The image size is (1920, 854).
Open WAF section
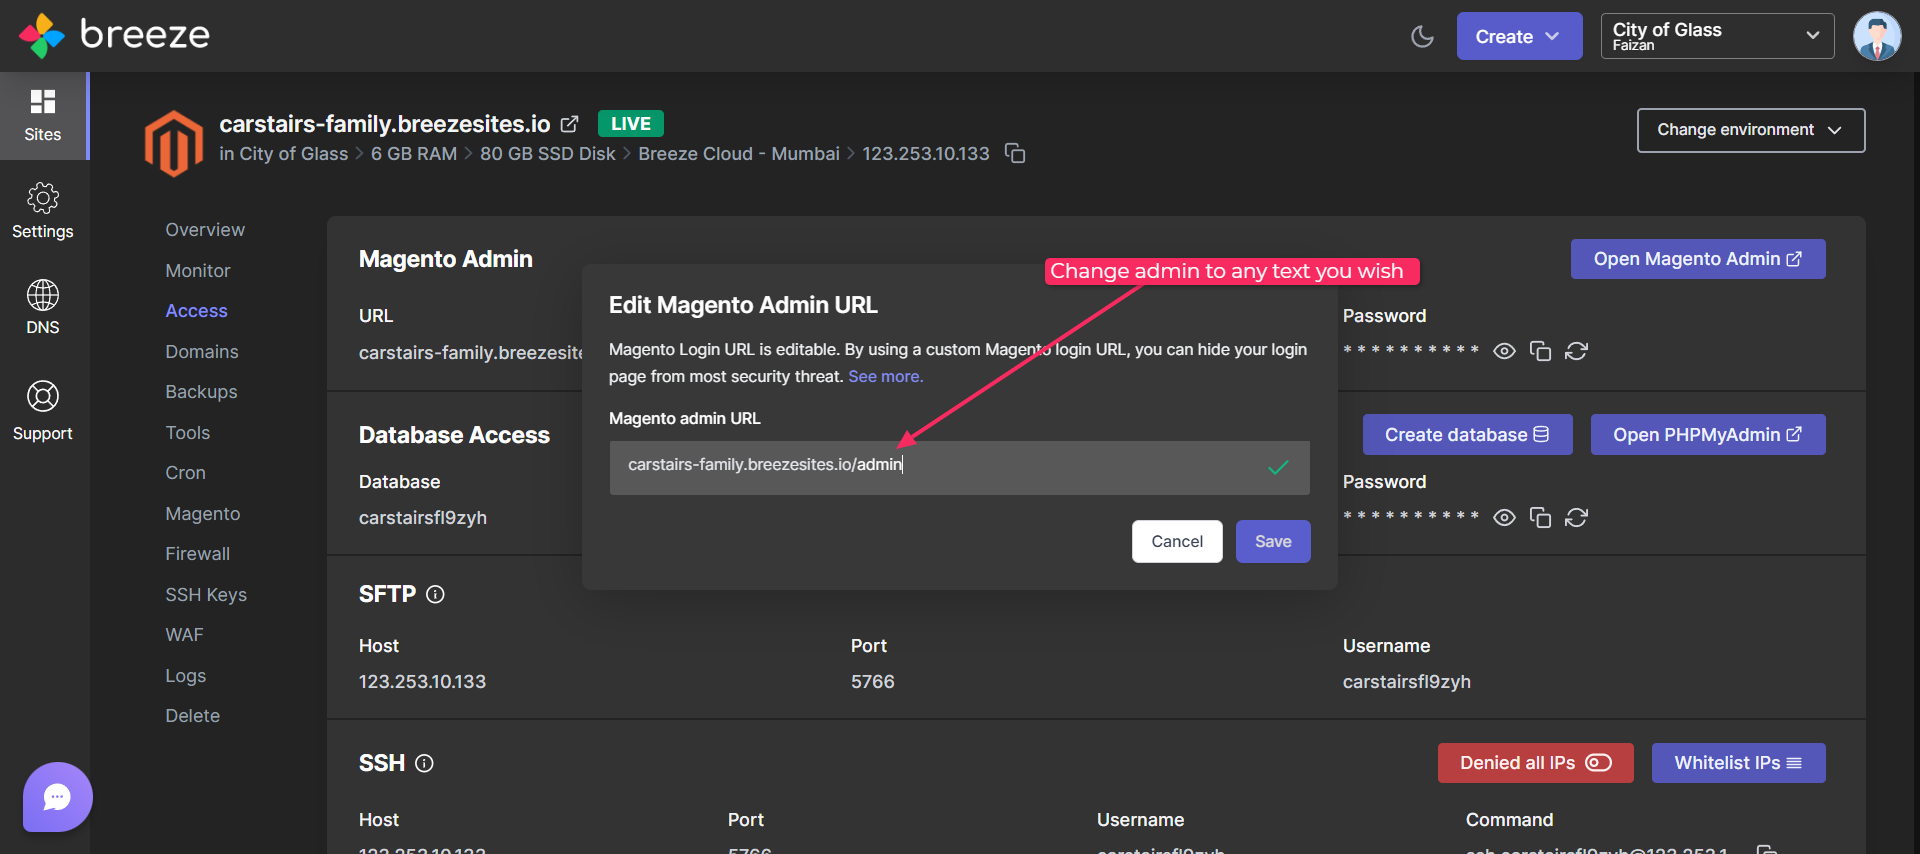coord(184,635)
